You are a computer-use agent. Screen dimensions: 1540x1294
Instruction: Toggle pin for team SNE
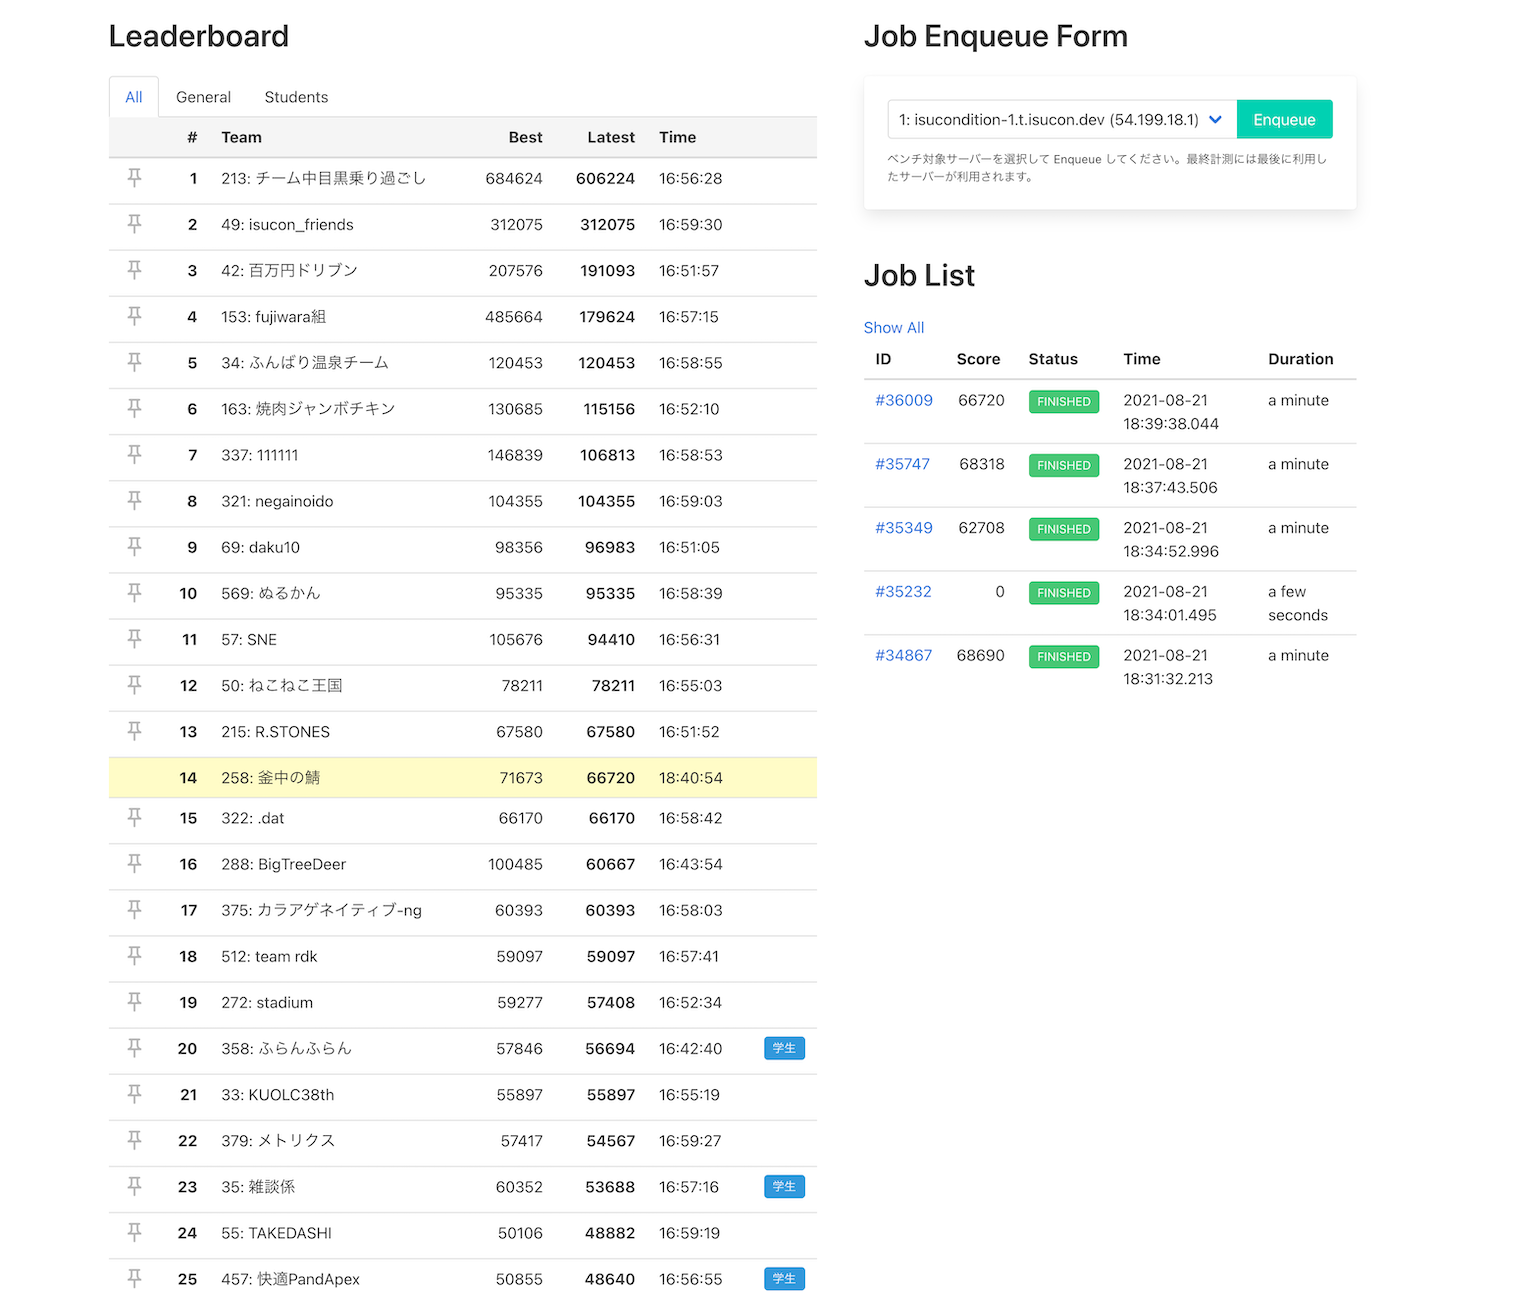point(134,639)
